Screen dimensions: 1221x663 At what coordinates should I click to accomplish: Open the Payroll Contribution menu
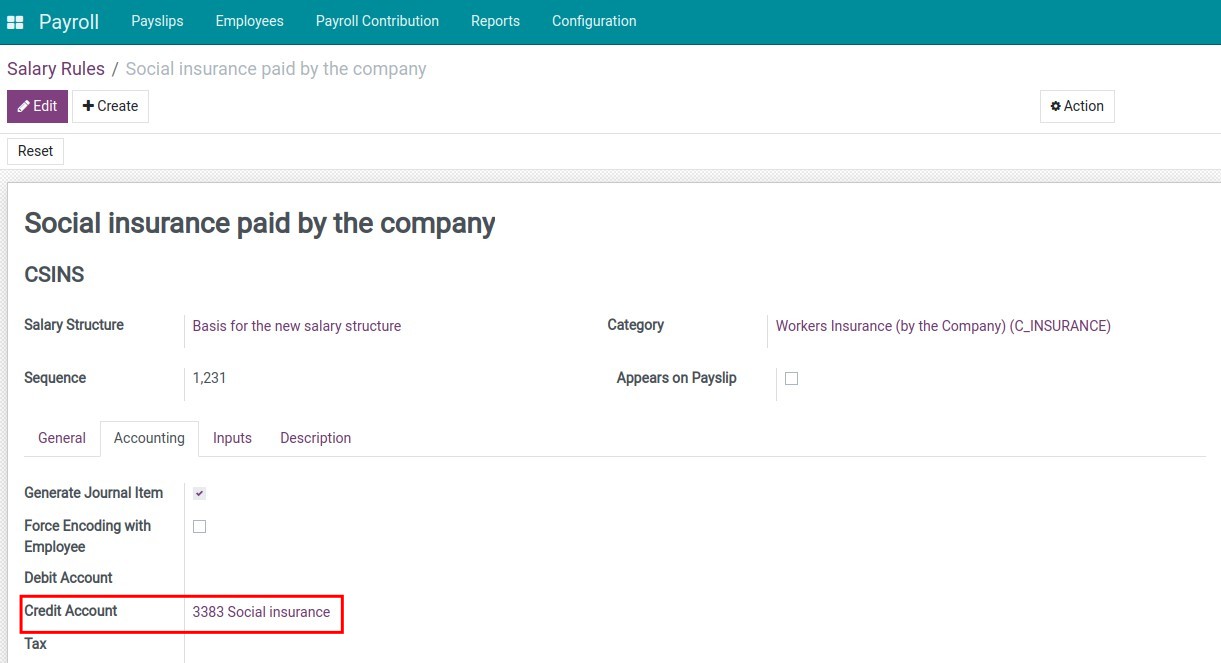click(x=377, y=21)
